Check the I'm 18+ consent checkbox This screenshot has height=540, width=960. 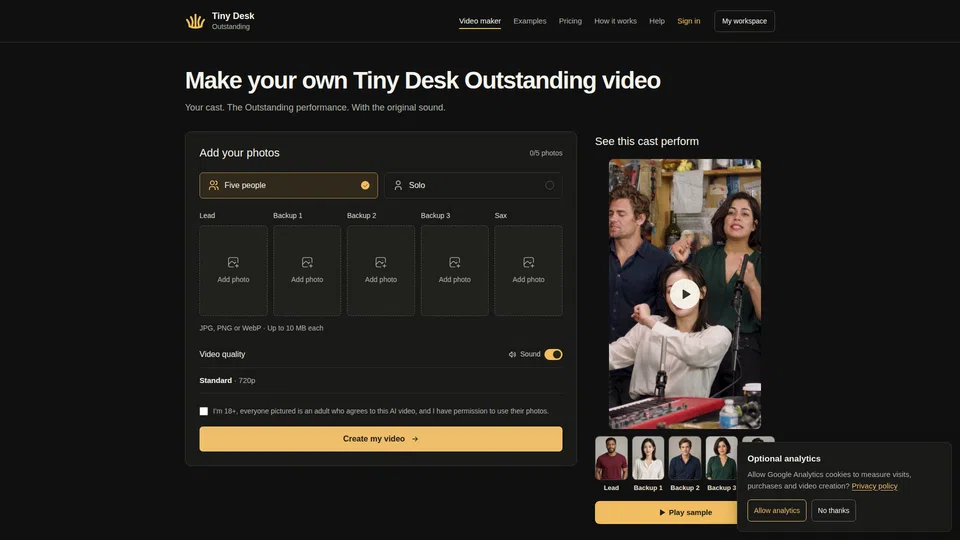(204, 411)
